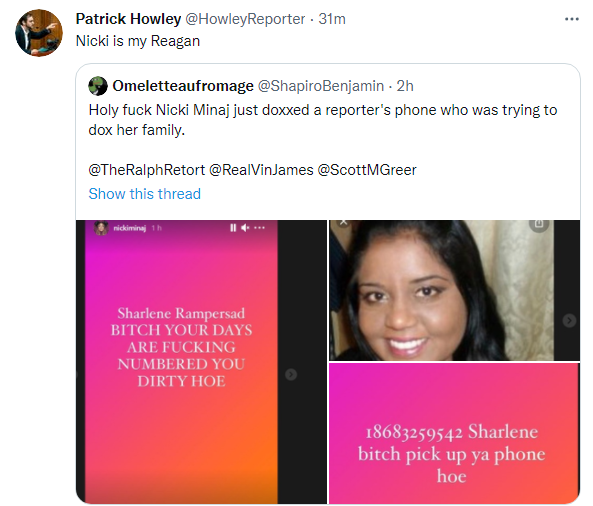Click next arrow beside the left story image
The image size is (593, 506).
tap(291, 374)
